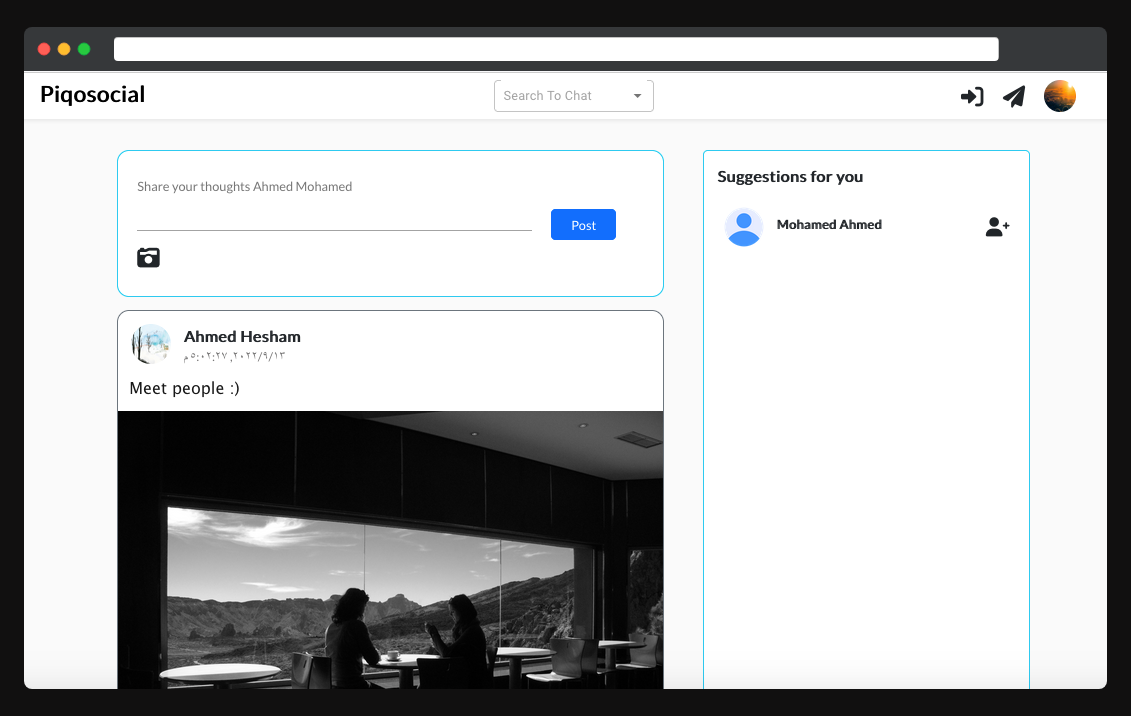
Task: Click the green zoom window button
Action: tap(84, 48)
